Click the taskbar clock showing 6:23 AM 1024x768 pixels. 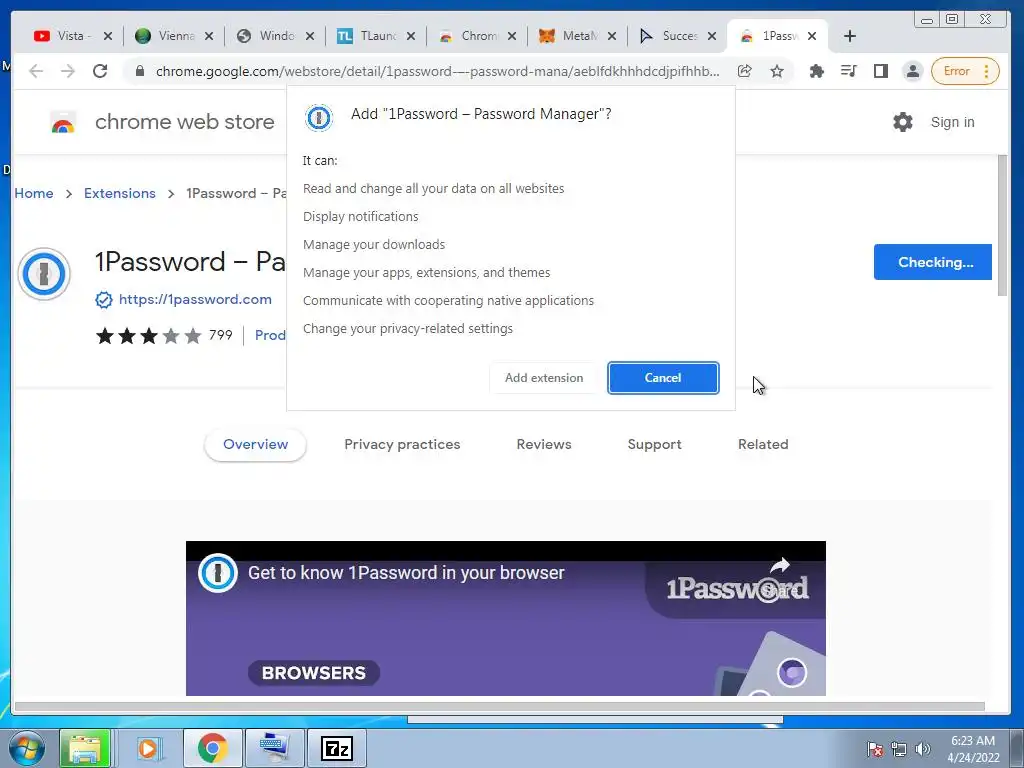[973, 749]
